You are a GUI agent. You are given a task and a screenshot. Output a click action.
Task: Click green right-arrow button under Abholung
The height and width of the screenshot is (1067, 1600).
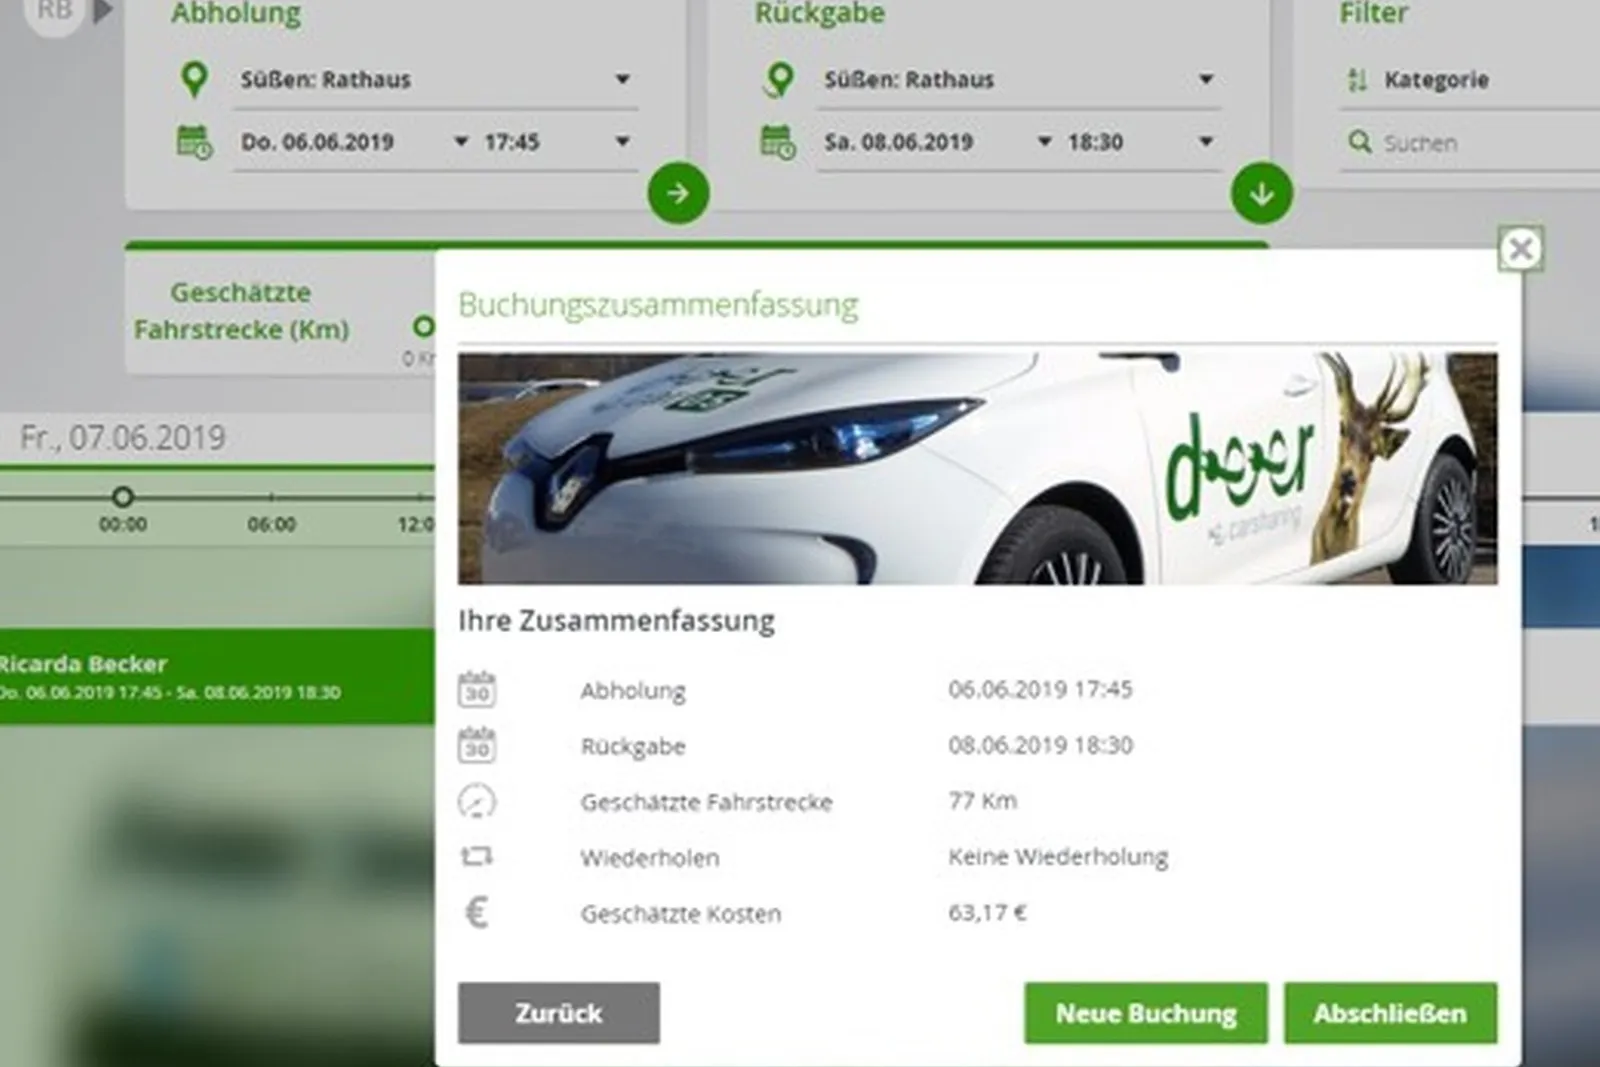(x=678, y=193)
